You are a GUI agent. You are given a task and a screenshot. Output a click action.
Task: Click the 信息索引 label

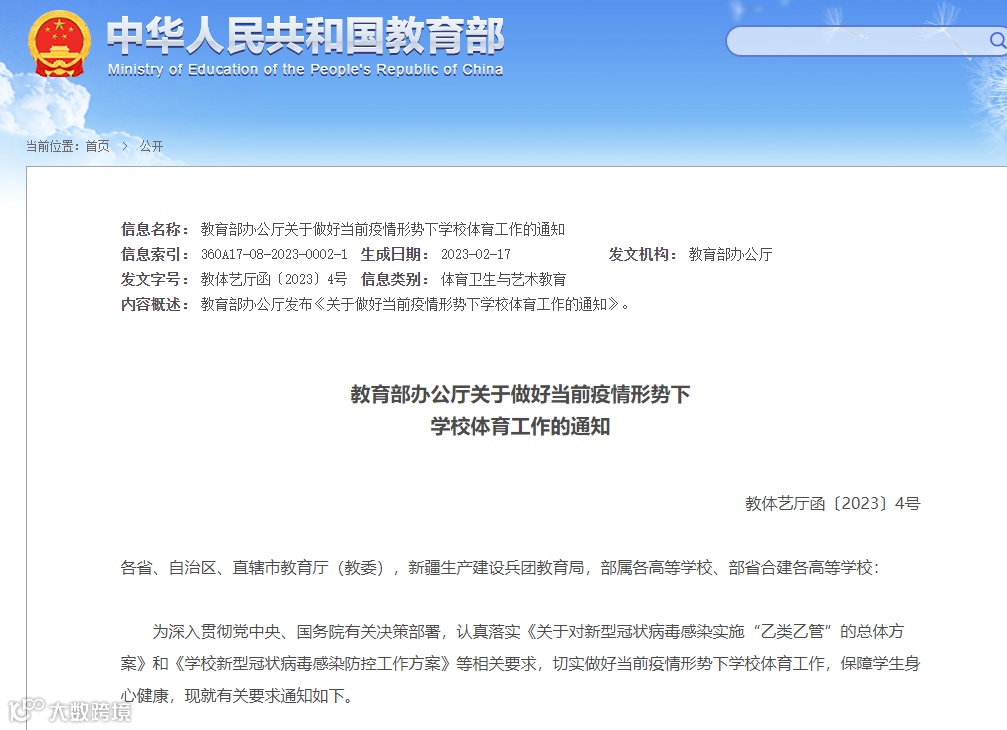coord(155,254)
